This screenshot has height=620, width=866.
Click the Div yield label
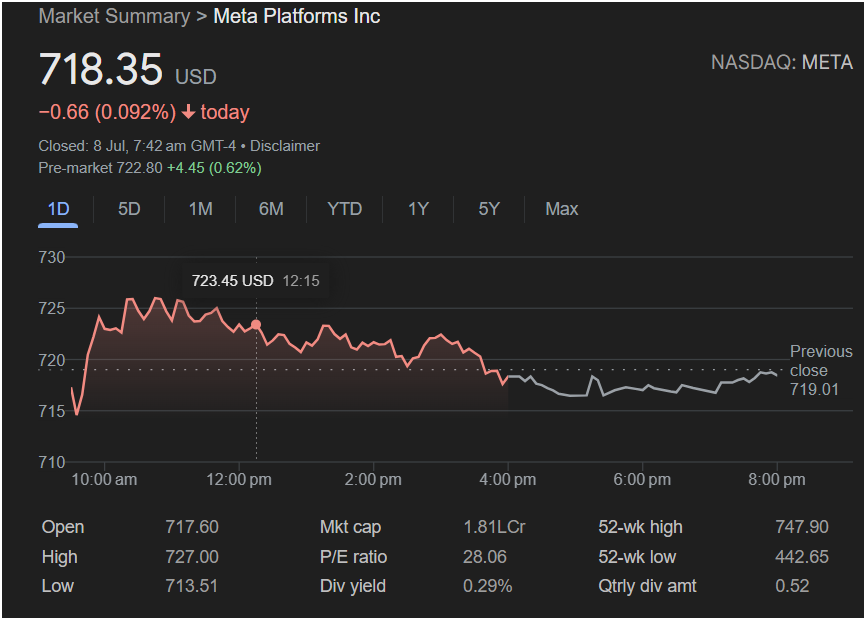click(353, 586)
